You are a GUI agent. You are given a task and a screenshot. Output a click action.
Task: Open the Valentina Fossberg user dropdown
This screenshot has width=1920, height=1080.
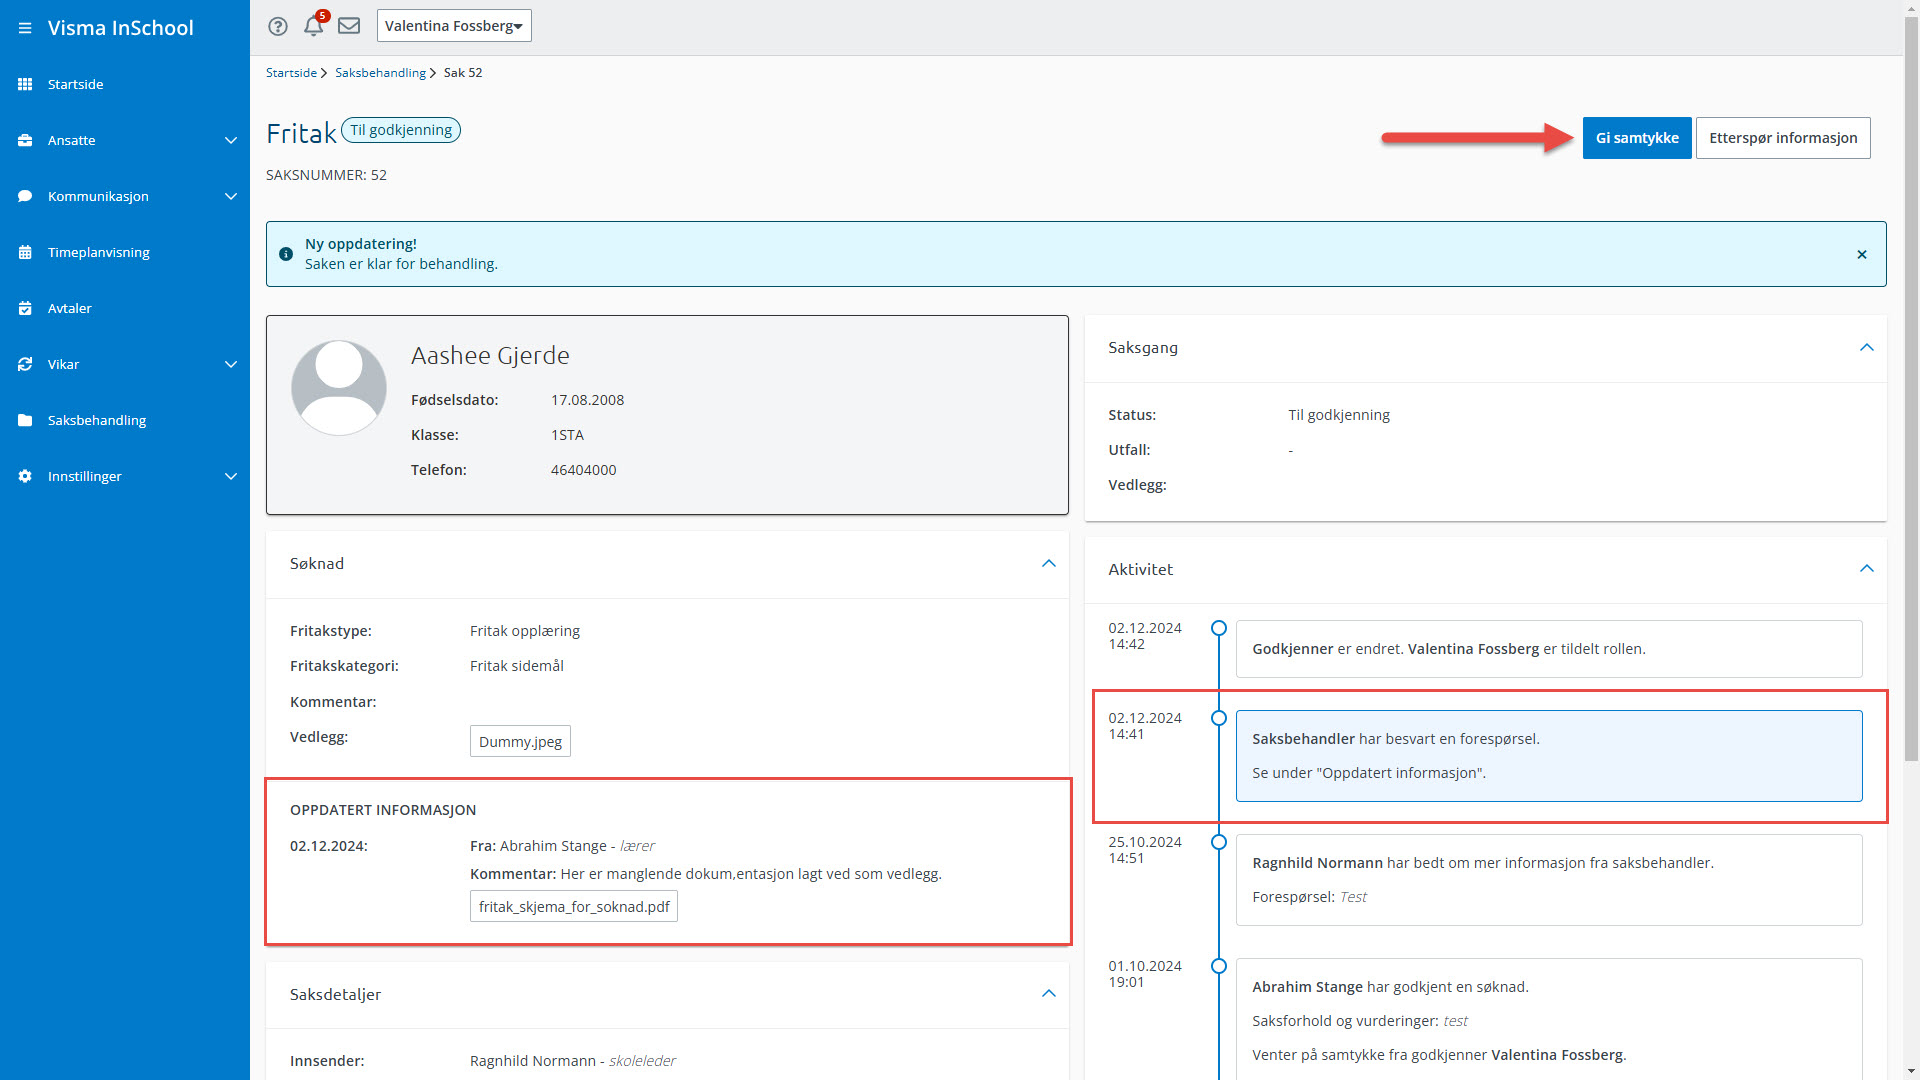(454, 26)
